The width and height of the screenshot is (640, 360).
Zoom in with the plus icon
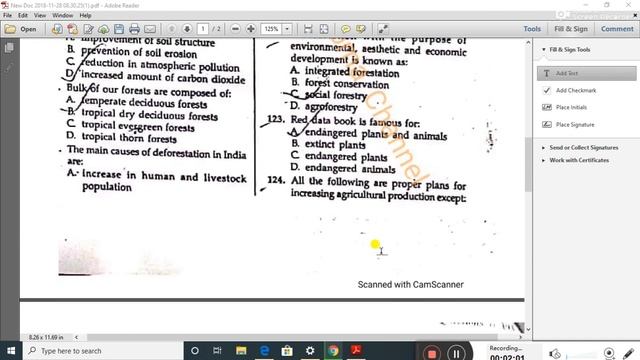click(251, 29)
